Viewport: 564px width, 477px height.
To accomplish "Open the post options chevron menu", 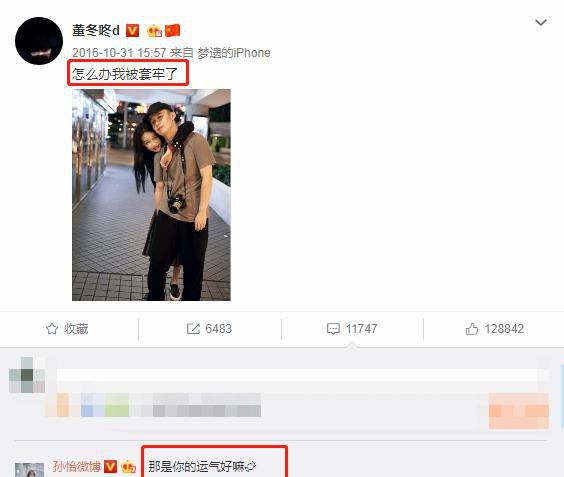I will (x=541, y=23).
